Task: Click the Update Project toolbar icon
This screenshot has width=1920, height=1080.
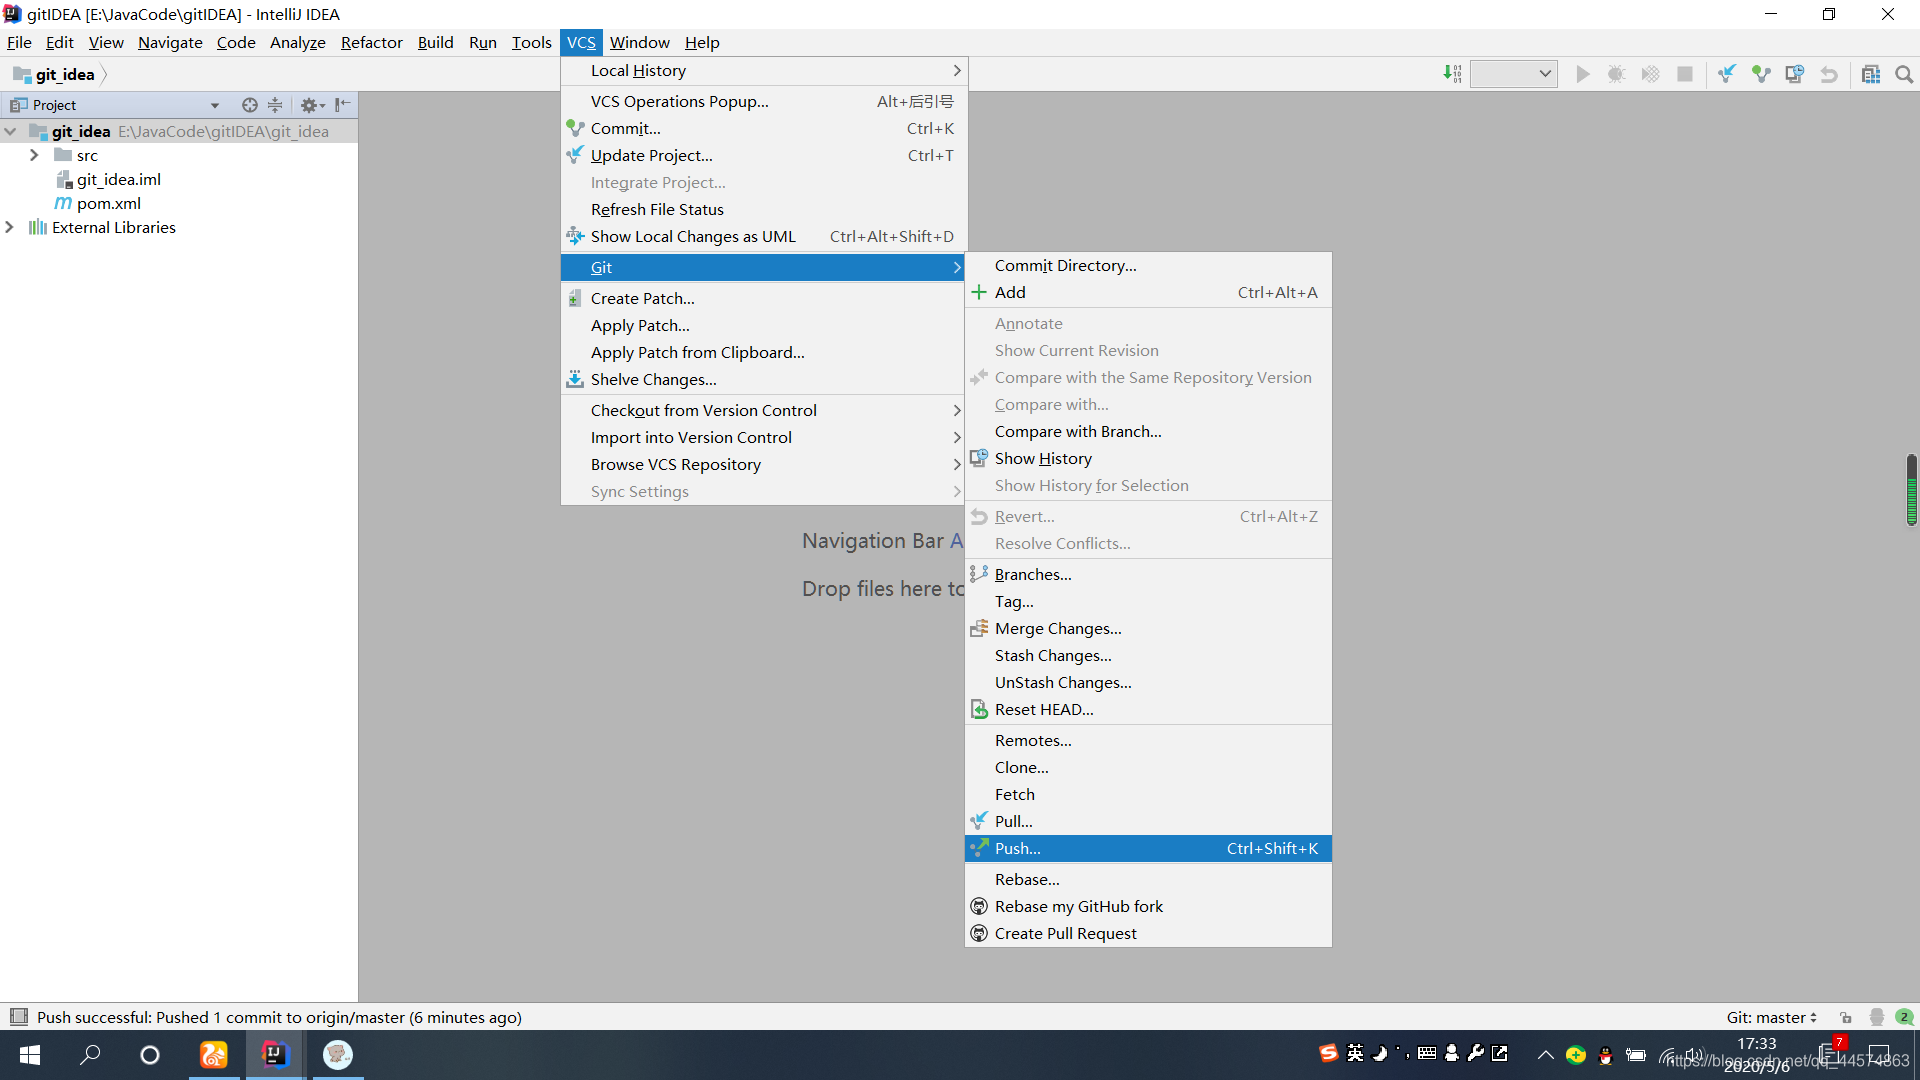Action: (1727, 74)
